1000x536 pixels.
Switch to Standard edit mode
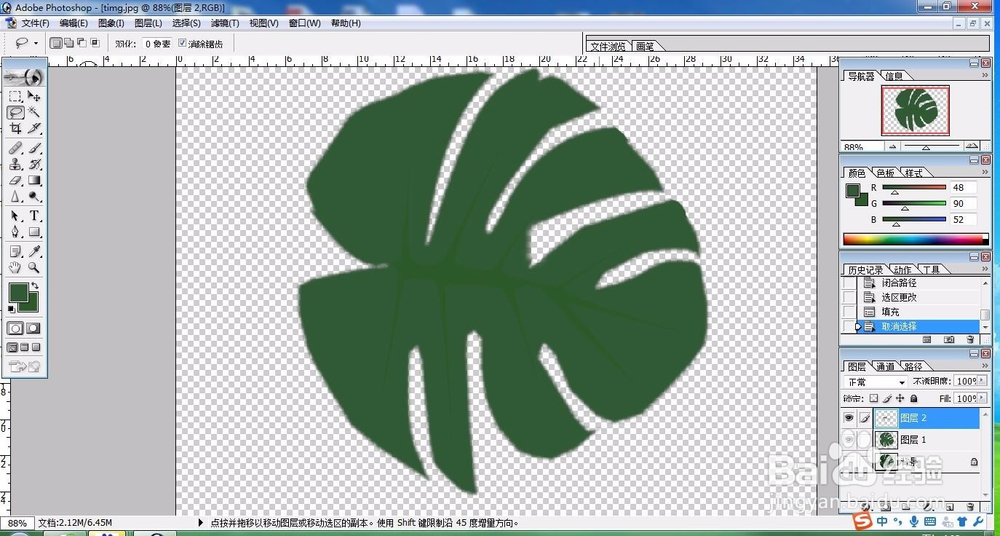(x=15, y=329)
